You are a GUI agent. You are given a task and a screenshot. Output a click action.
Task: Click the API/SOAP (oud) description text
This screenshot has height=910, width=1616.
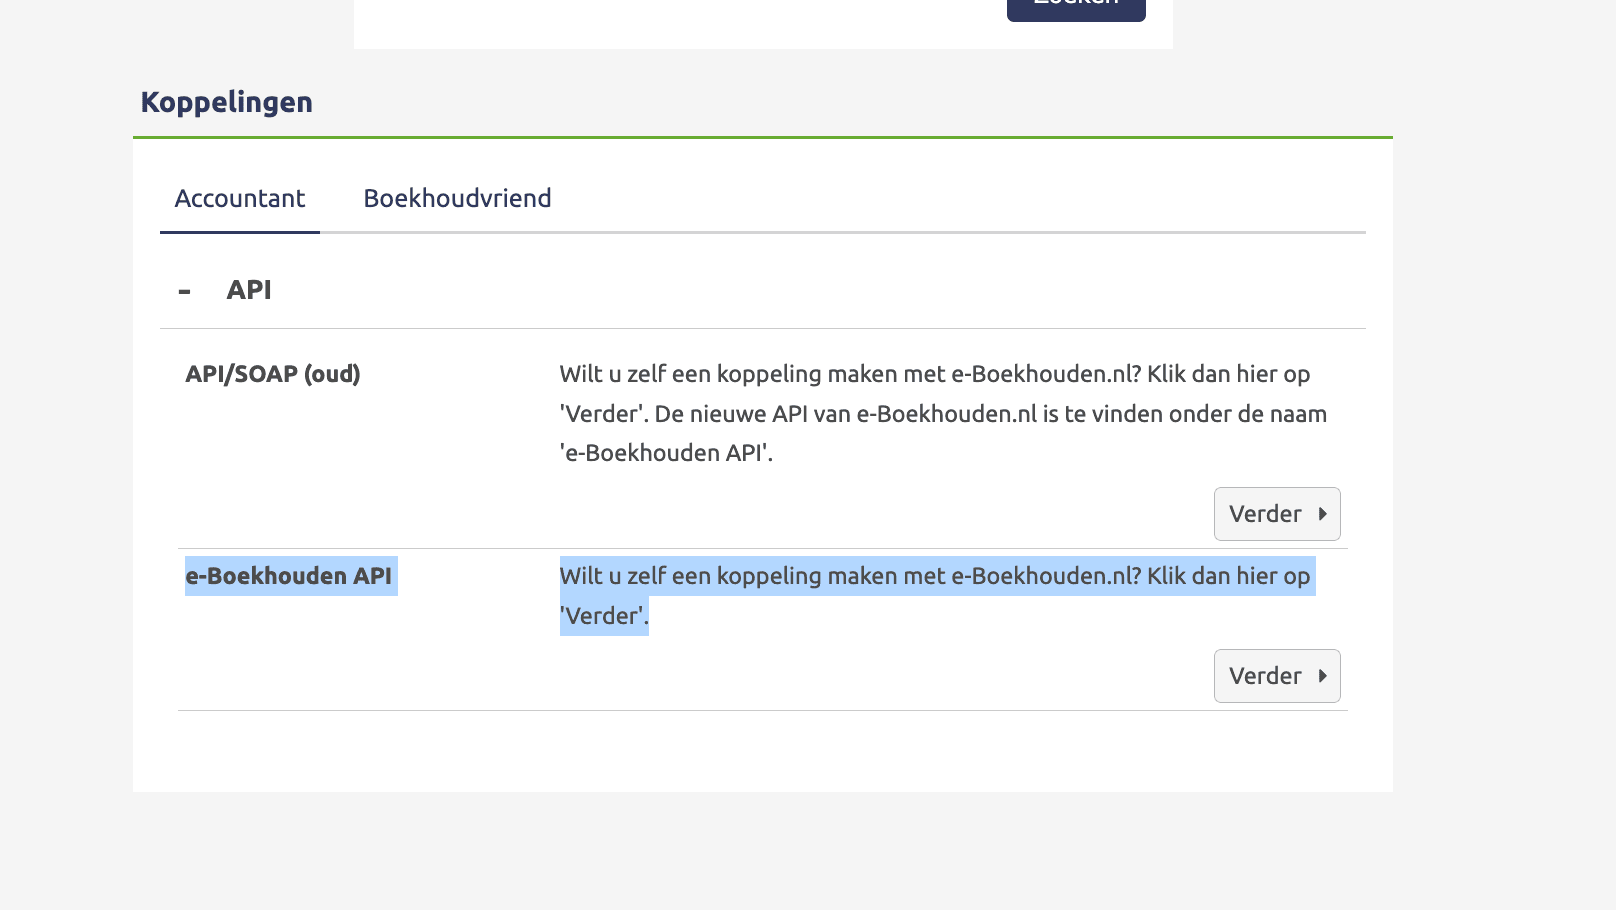click(943, 413)
